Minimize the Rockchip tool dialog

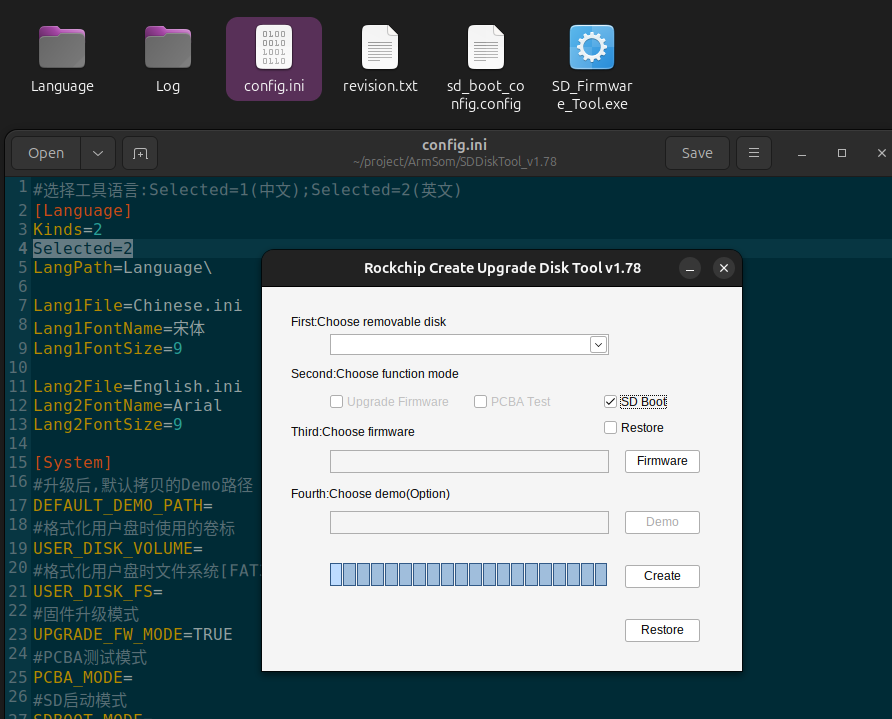[689, 268]
